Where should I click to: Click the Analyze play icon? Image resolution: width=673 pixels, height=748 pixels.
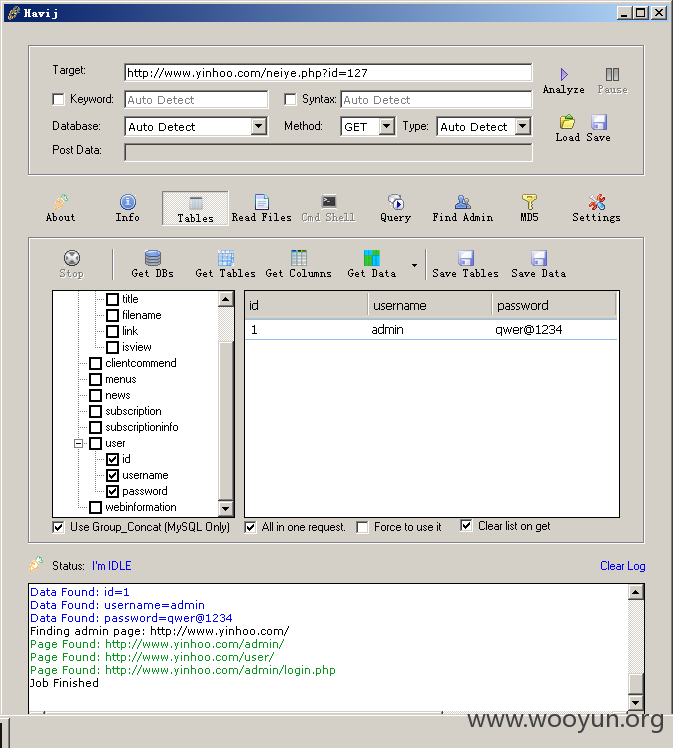tap(564, 74)
